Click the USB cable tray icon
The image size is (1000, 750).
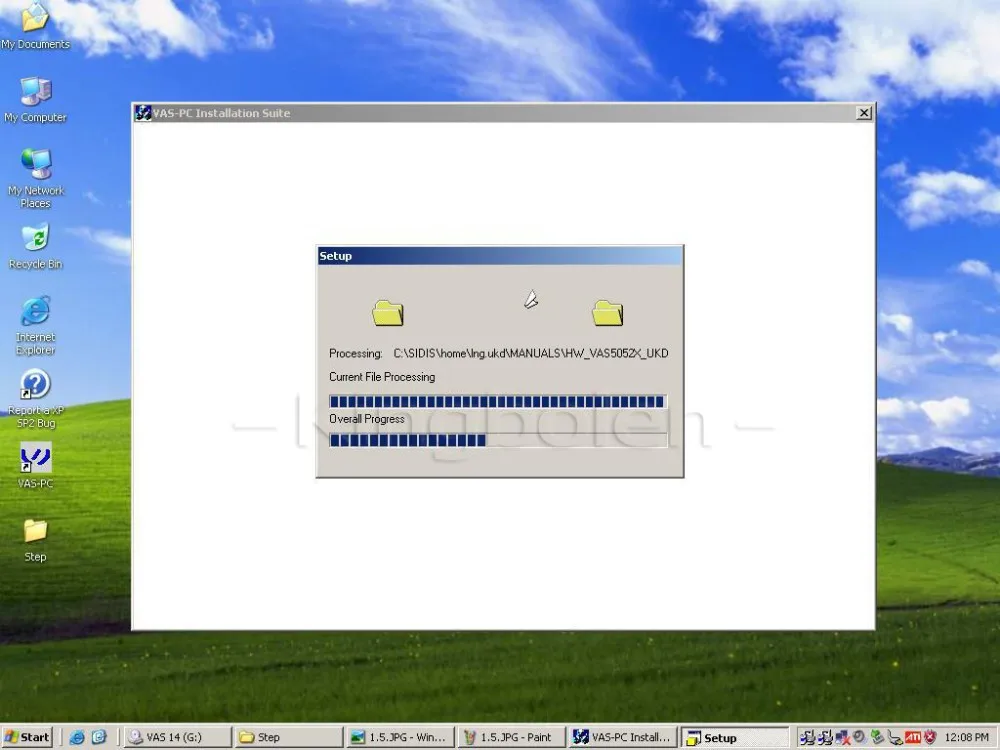coord(895,738)
